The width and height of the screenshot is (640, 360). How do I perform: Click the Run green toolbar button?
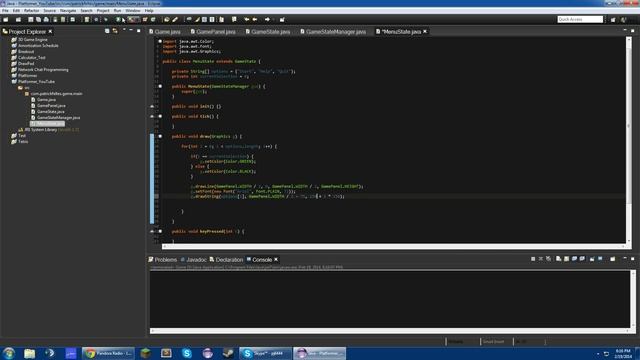pos(118,20)
